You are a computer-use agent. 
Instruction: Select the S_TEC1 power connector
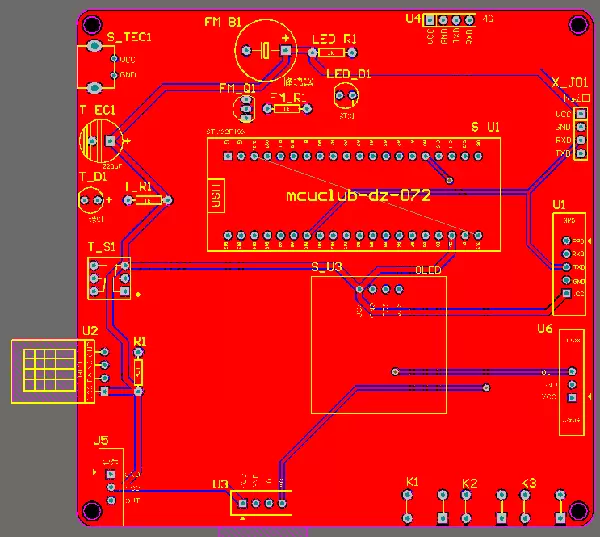pos(97,67)
